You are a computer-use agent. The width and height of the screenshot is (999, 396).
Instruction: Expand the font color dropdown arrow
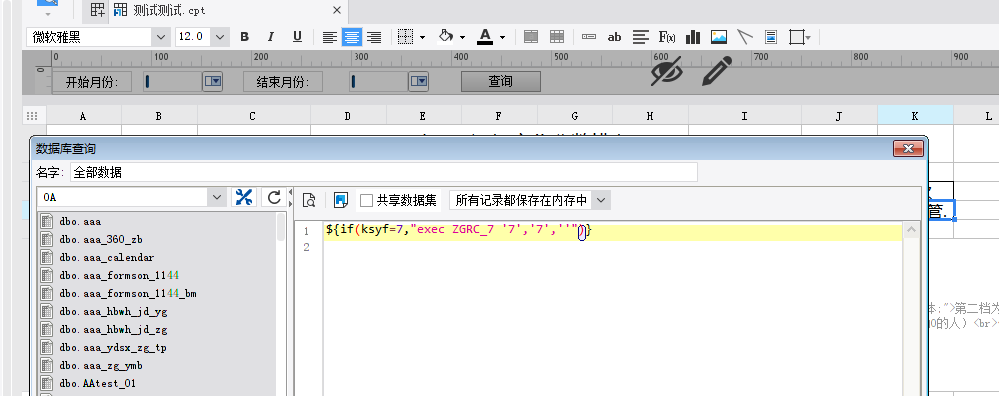click(x=502, y=38)
